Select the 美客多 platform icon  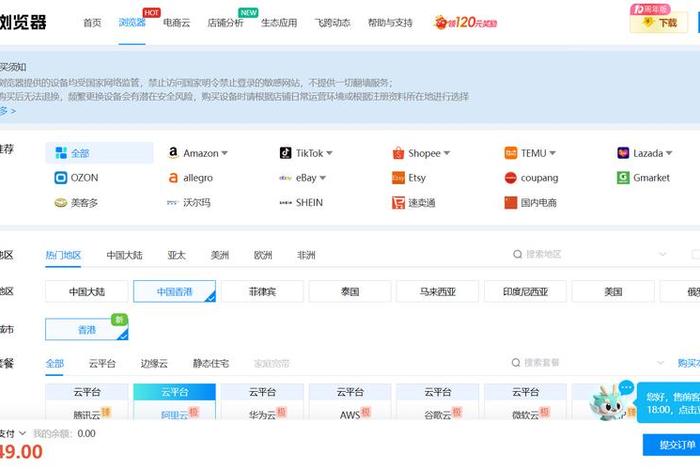[x=61, y=203]
